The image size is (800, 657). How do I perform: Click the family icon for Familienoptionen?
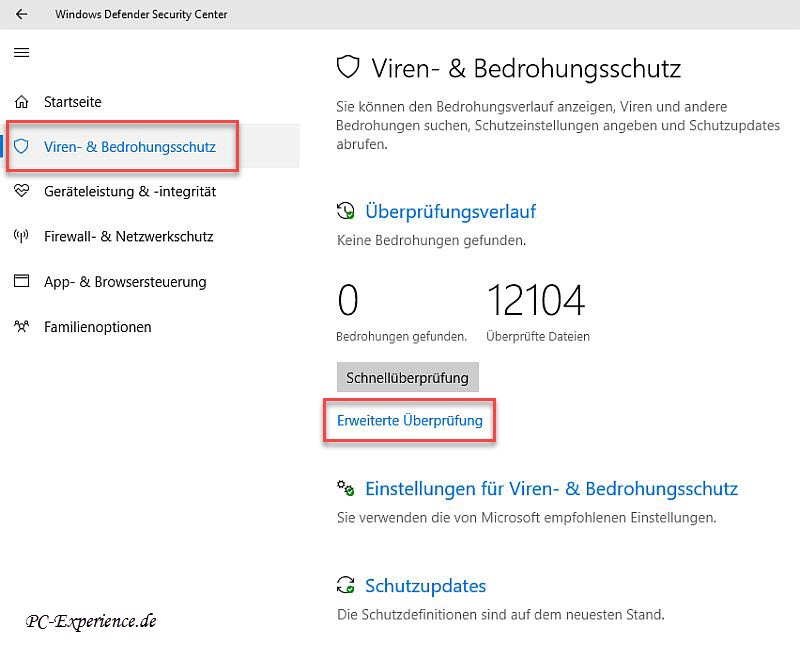(x=21, y=326)
